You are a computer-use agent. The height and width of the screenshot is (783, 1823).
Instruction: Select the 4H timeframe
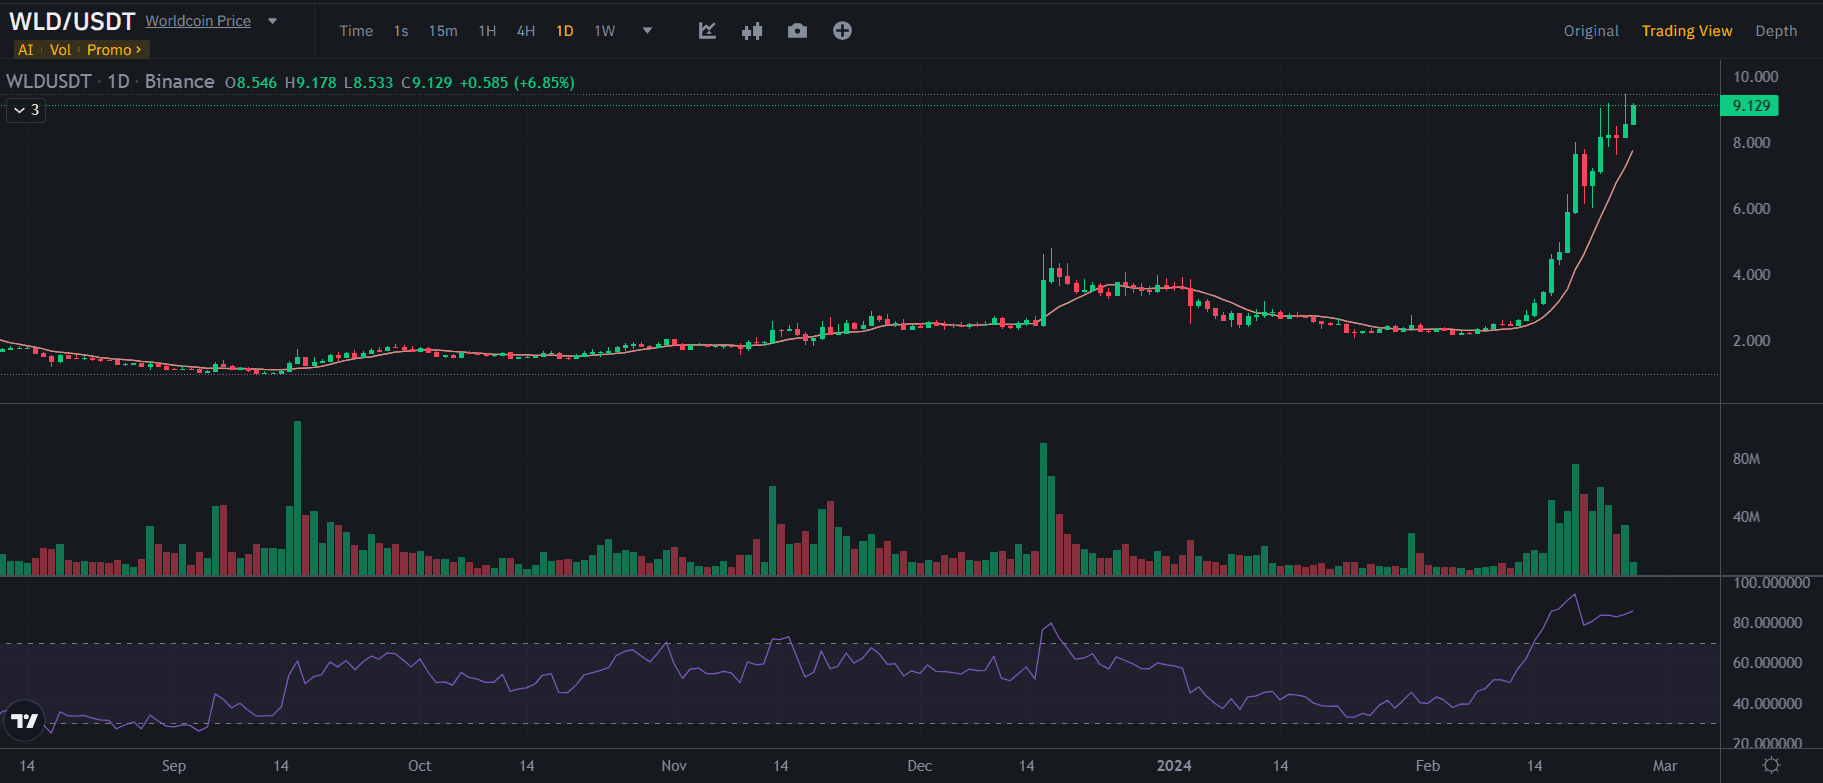[x=526, y=31]
